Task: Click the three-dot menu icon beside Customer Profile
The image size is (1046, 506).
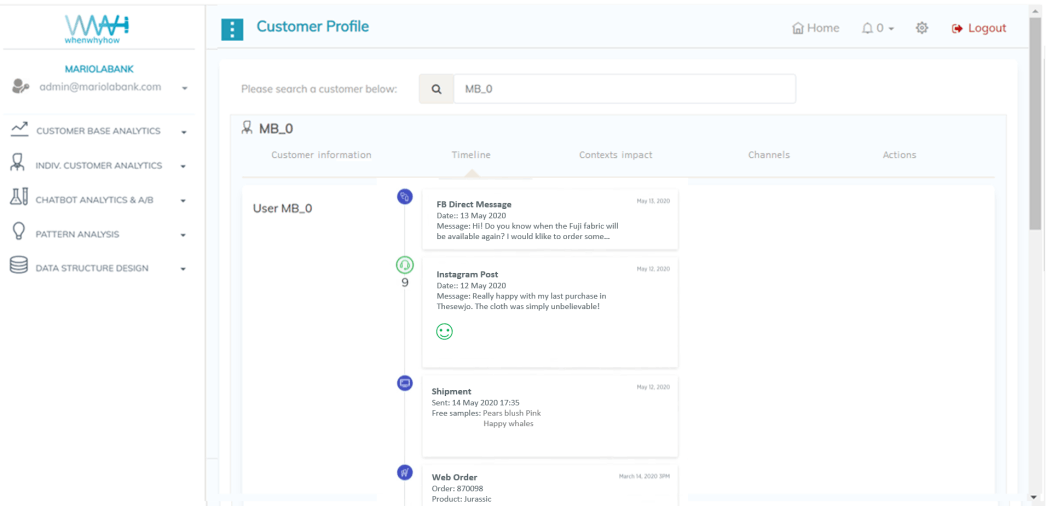Action: 232,29
